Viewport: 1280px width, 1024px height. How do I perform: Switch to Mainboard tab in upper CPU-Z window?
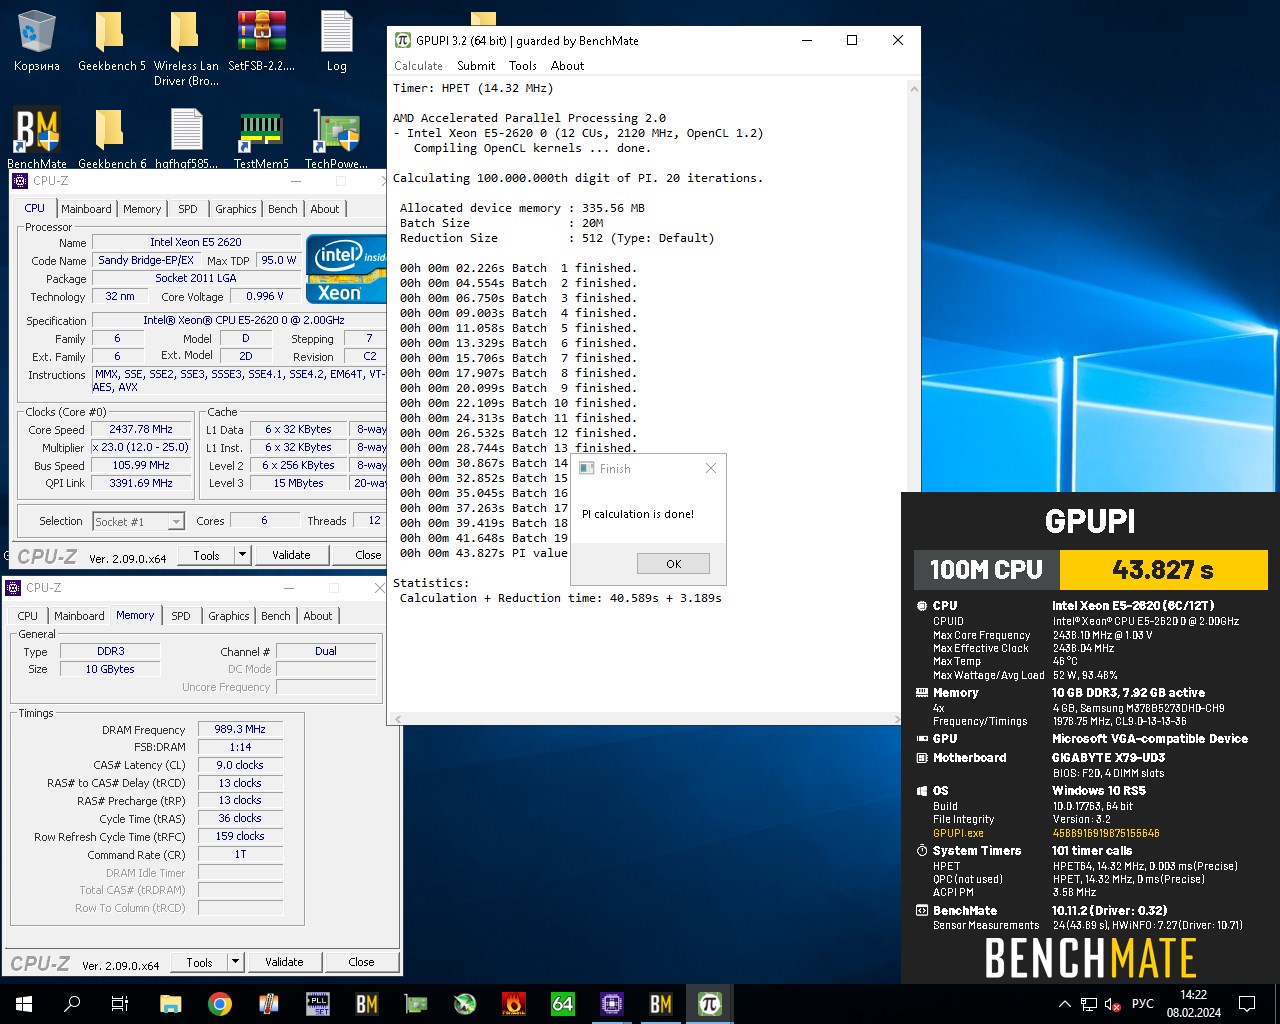(86, 209)
